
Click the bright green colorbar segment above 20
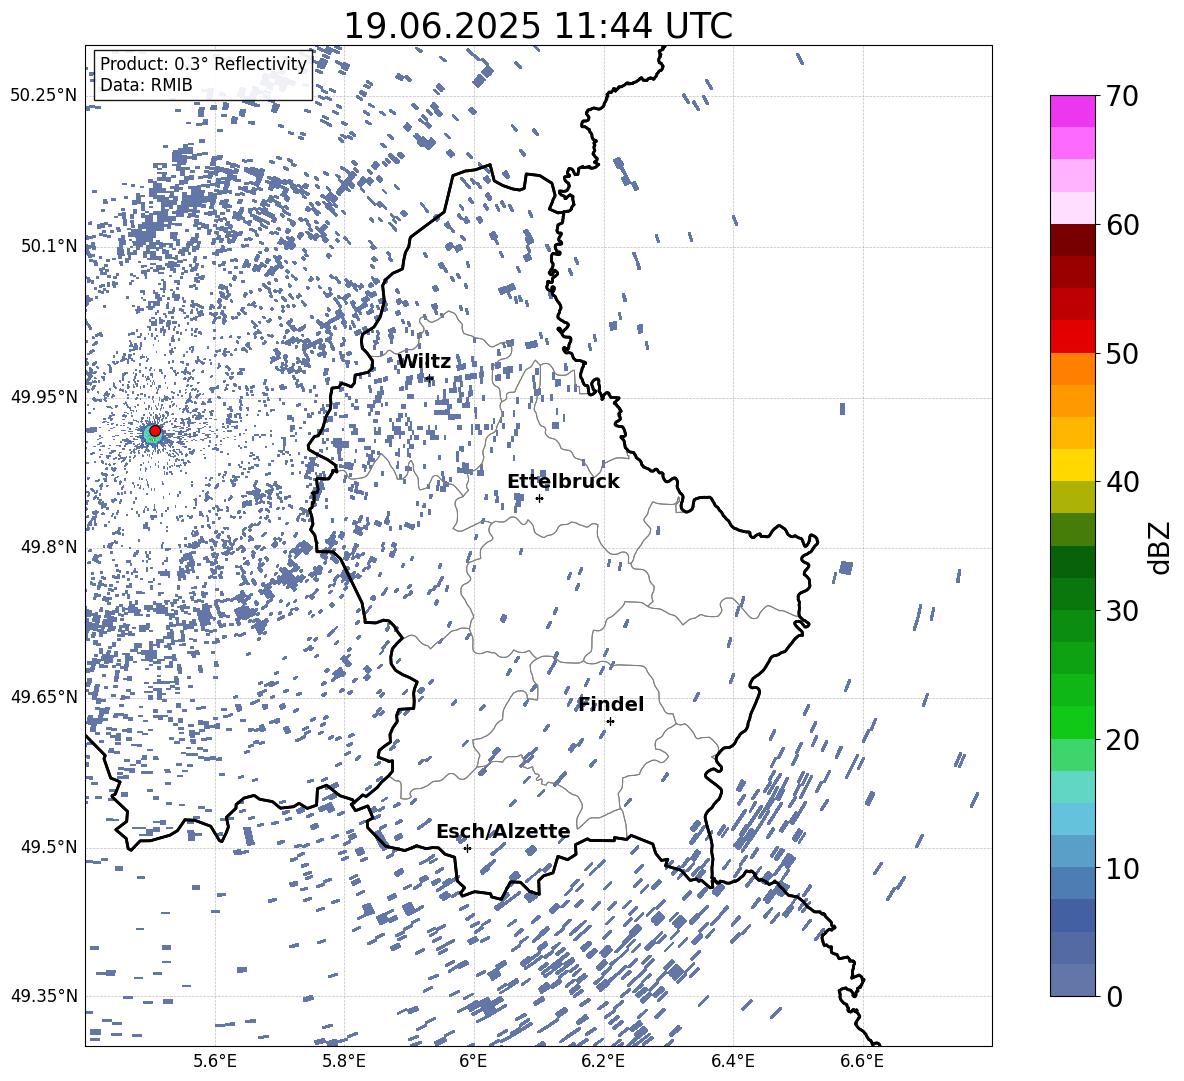point(1072,722)
